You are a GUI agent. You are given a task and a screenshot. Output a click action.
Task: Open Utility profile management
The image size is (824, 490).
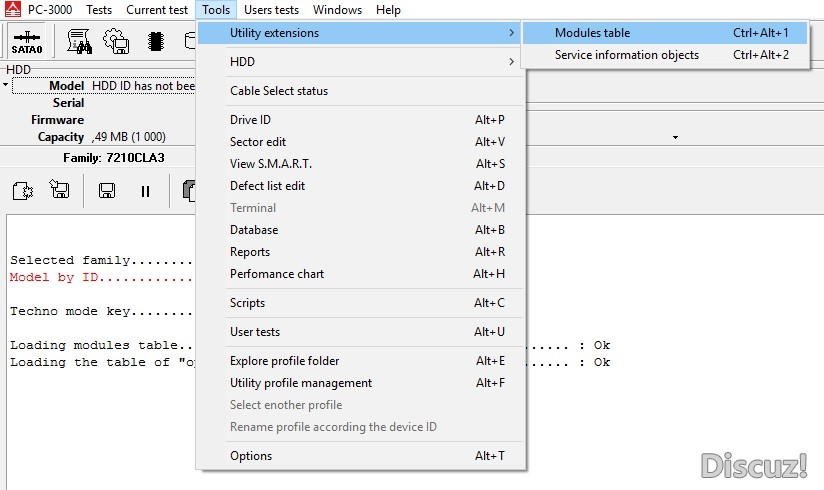(360, 383)
